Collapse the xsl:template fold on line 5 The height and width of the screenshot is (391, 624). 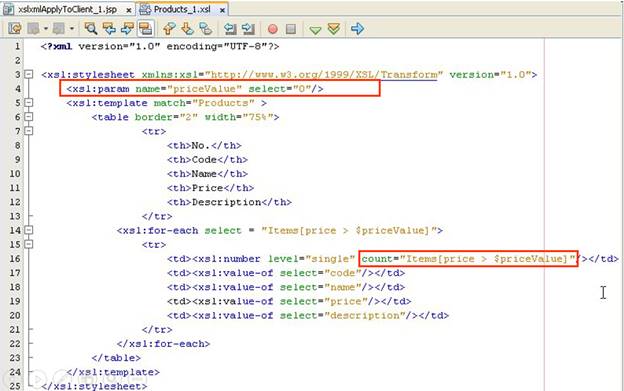pos(29,103)
